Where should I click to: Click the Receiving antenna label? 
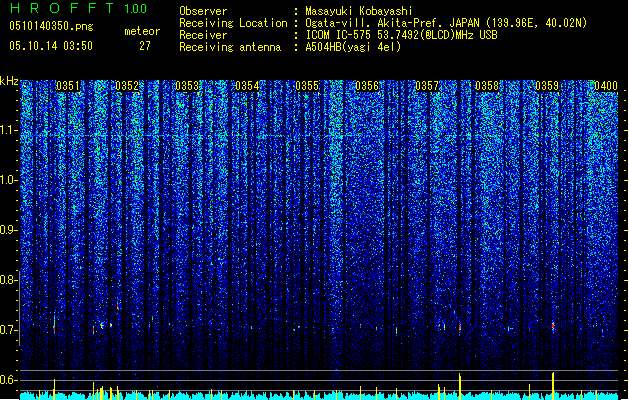point(230,47)
